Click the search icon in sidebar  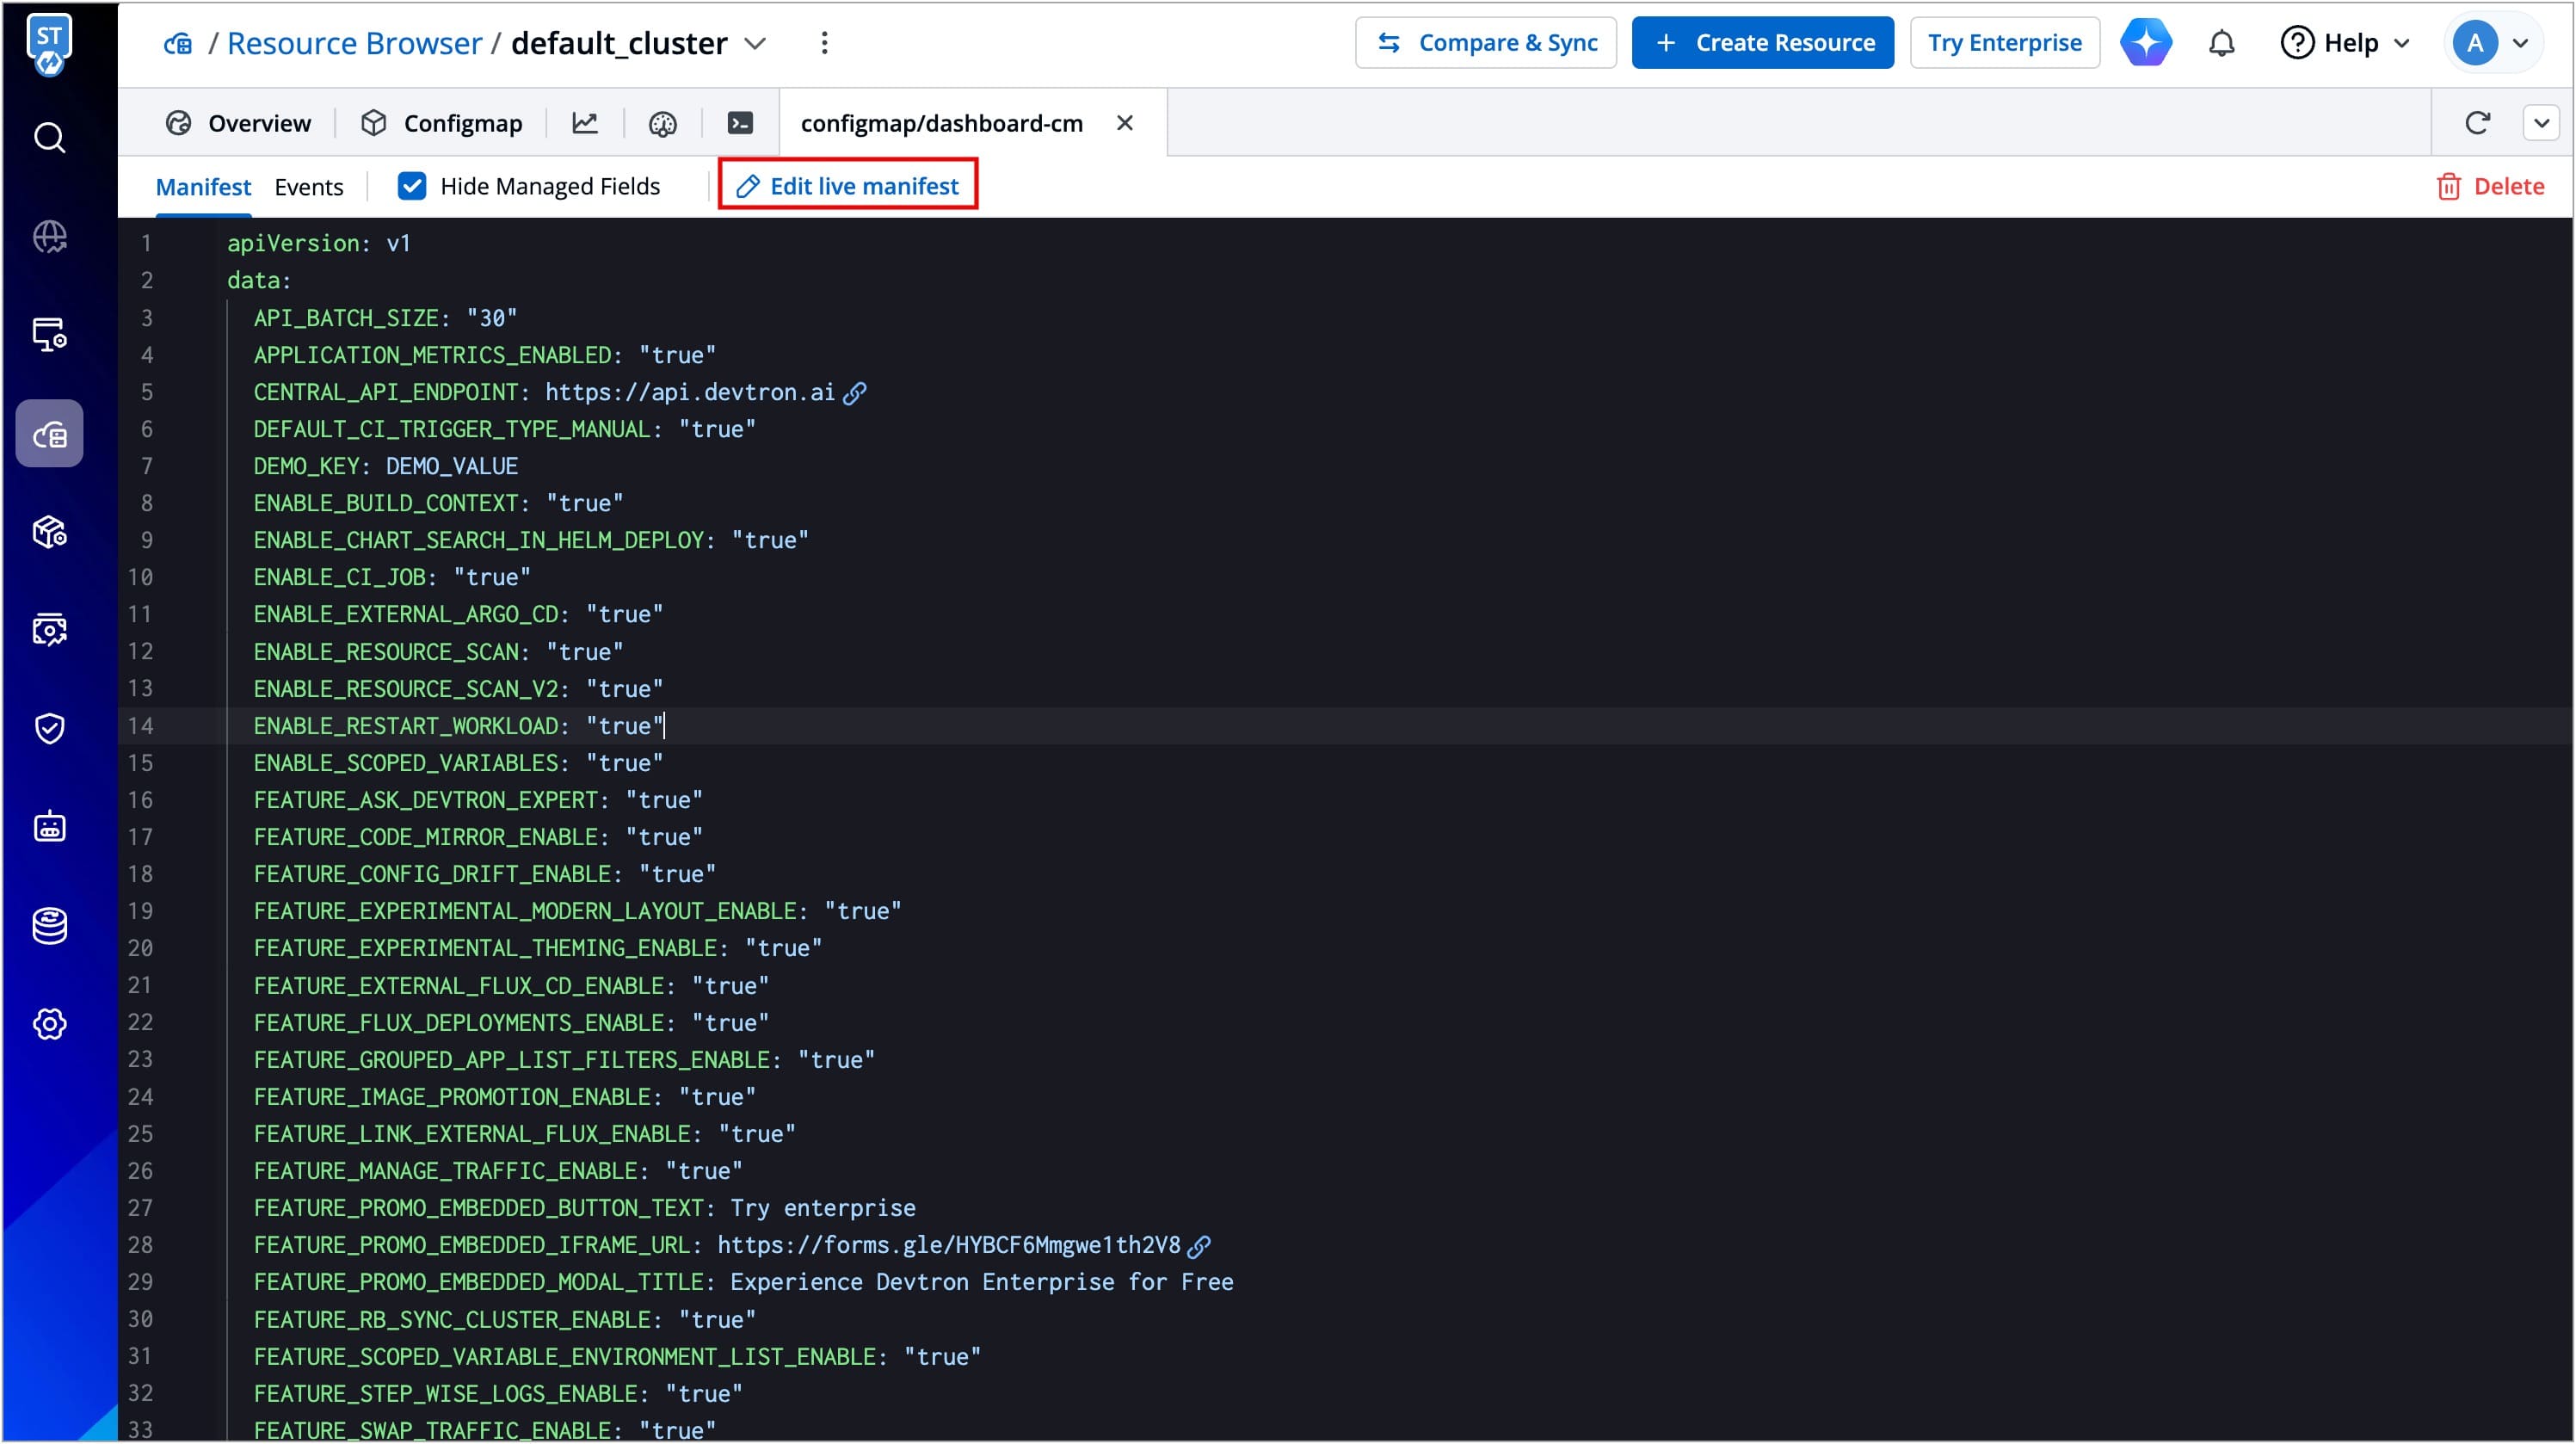click(x=49, y=137)
